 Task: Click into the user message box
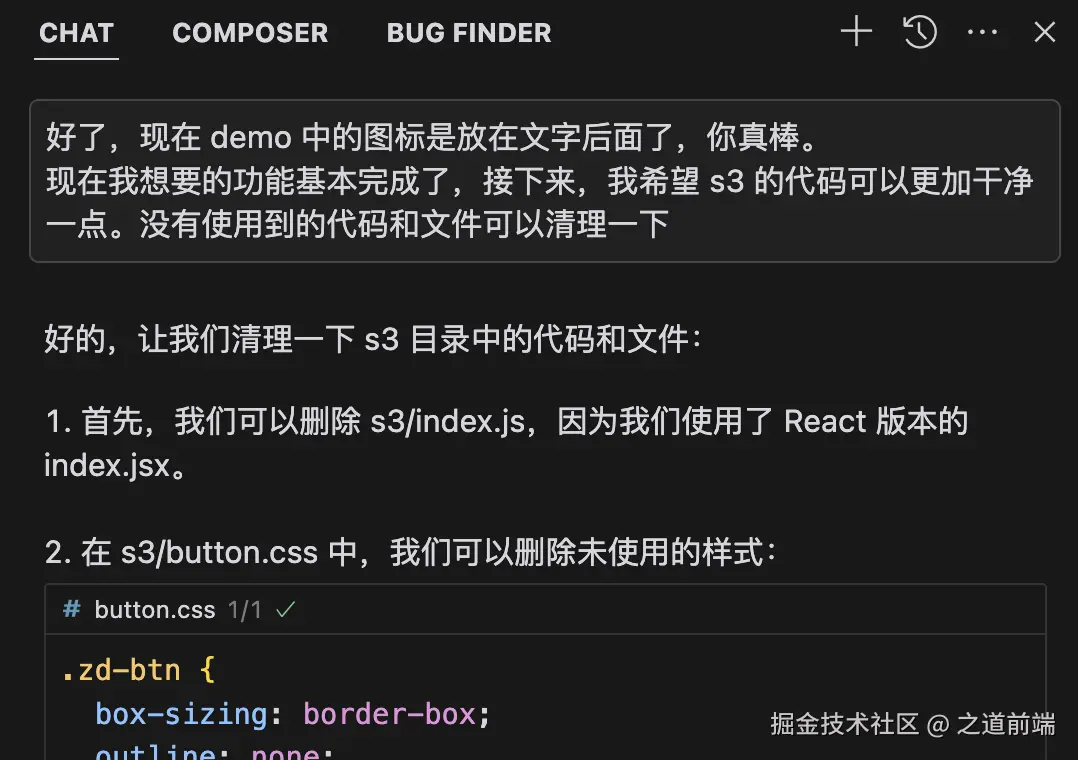click(x=544, y=180)
